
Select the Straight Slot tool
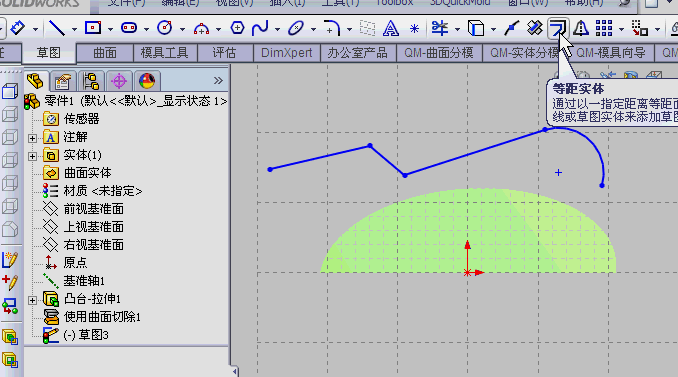click(129, 28)
